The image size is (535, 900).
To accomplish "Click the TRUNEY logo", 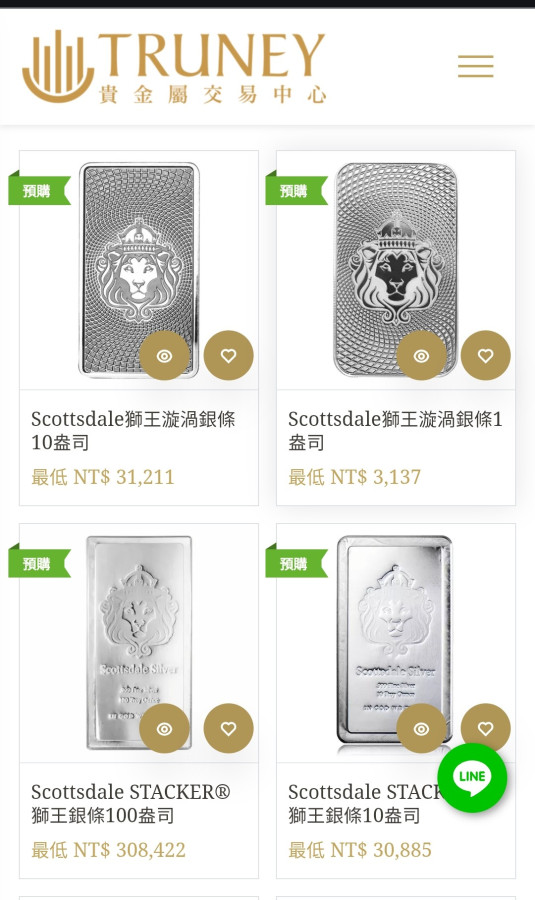I will click(x=175, y=67).
